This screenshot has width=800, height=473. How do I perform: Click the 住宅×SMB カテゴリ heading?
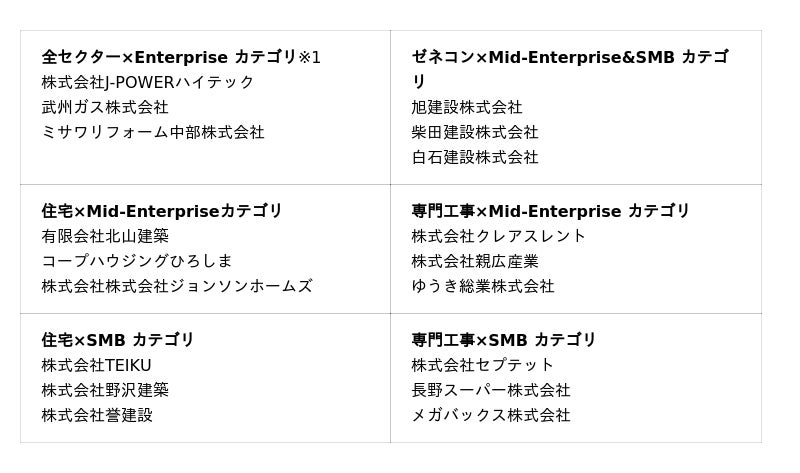(x=118, y=340)
